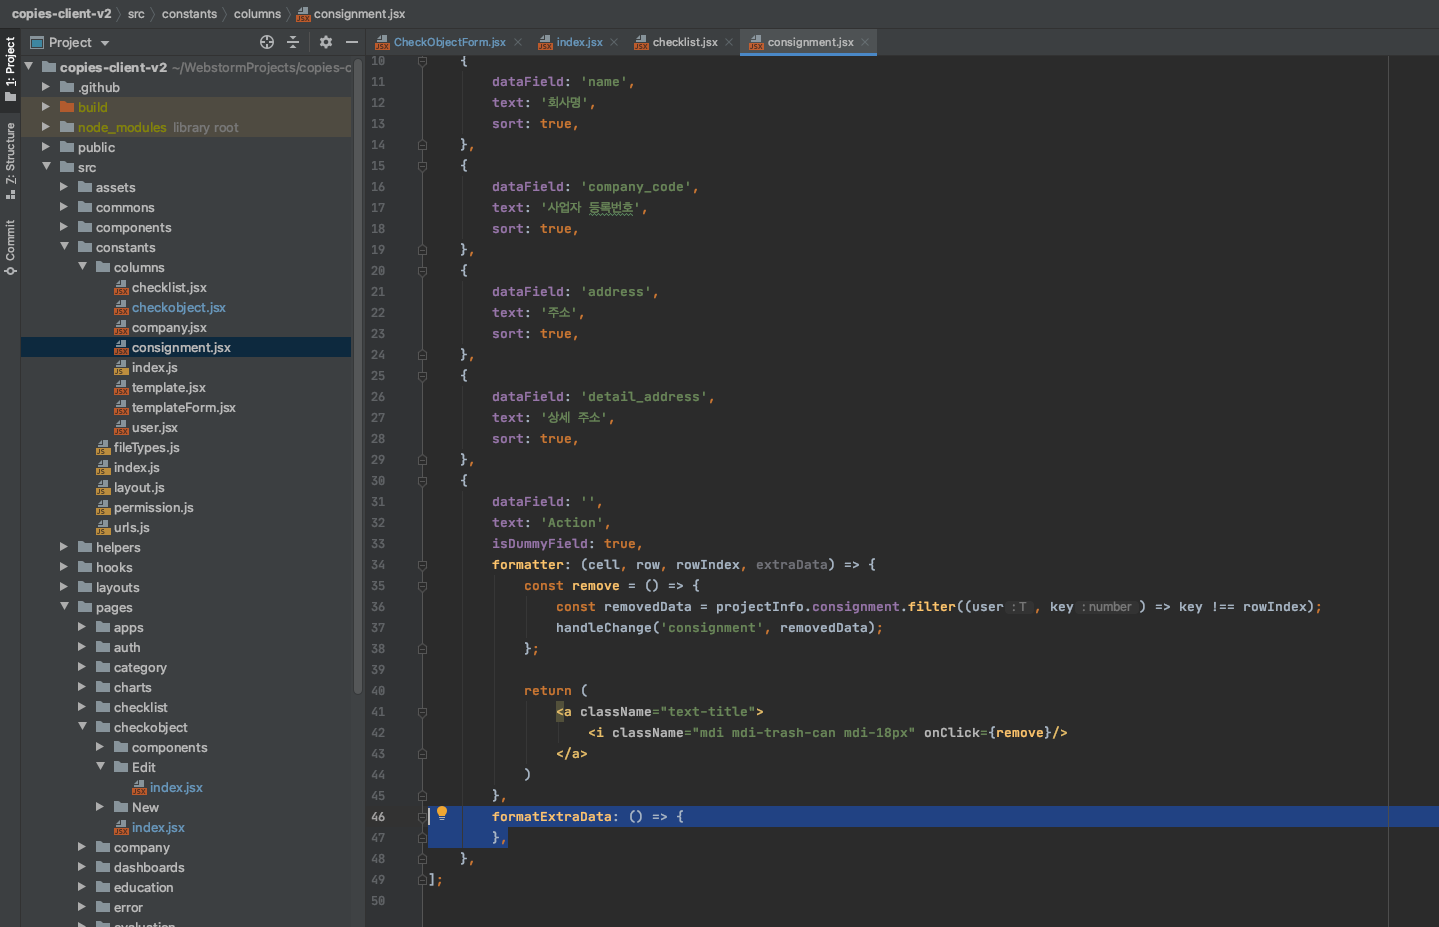Click the lightbulb intention icon at line 46

tap(442, 813)
